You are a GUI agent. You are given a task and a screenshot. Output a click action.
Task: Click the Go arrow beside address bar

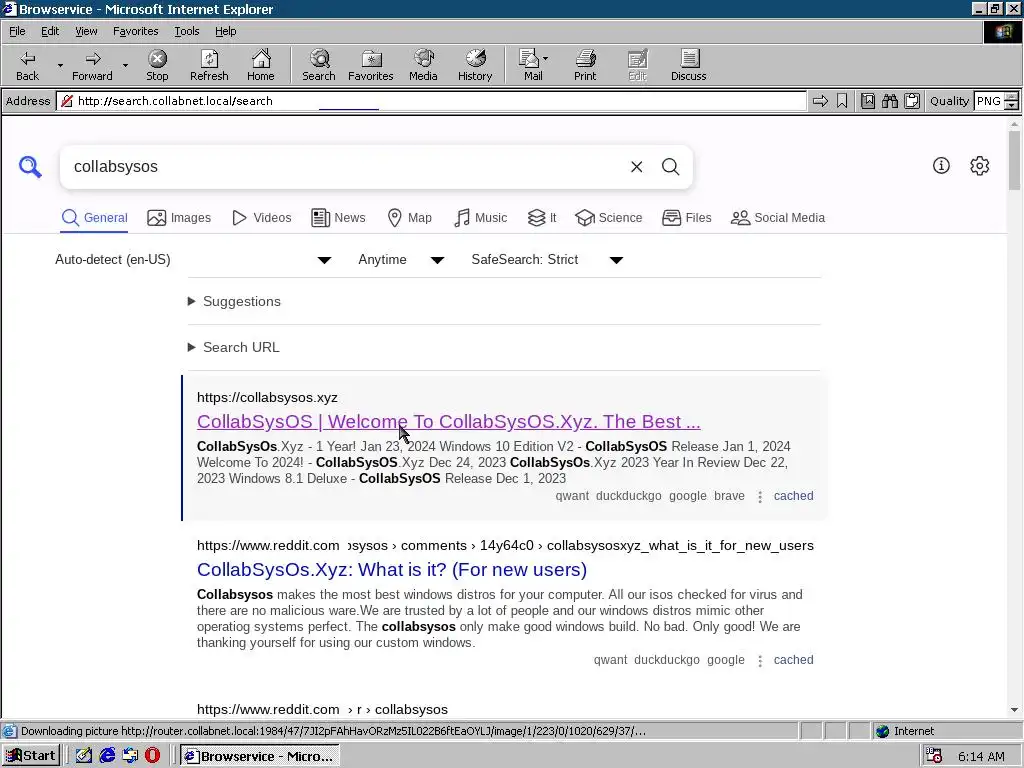820,101
